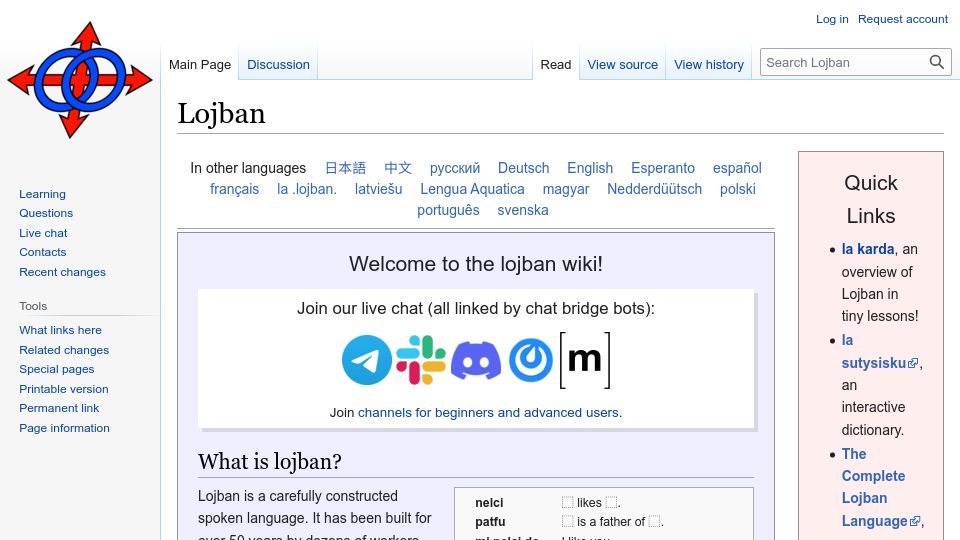Viewport: 960px width, 540px height.
Task: Click the word 'nelci' in the example box
Action: pyautogui.click(x=489, y=503)
